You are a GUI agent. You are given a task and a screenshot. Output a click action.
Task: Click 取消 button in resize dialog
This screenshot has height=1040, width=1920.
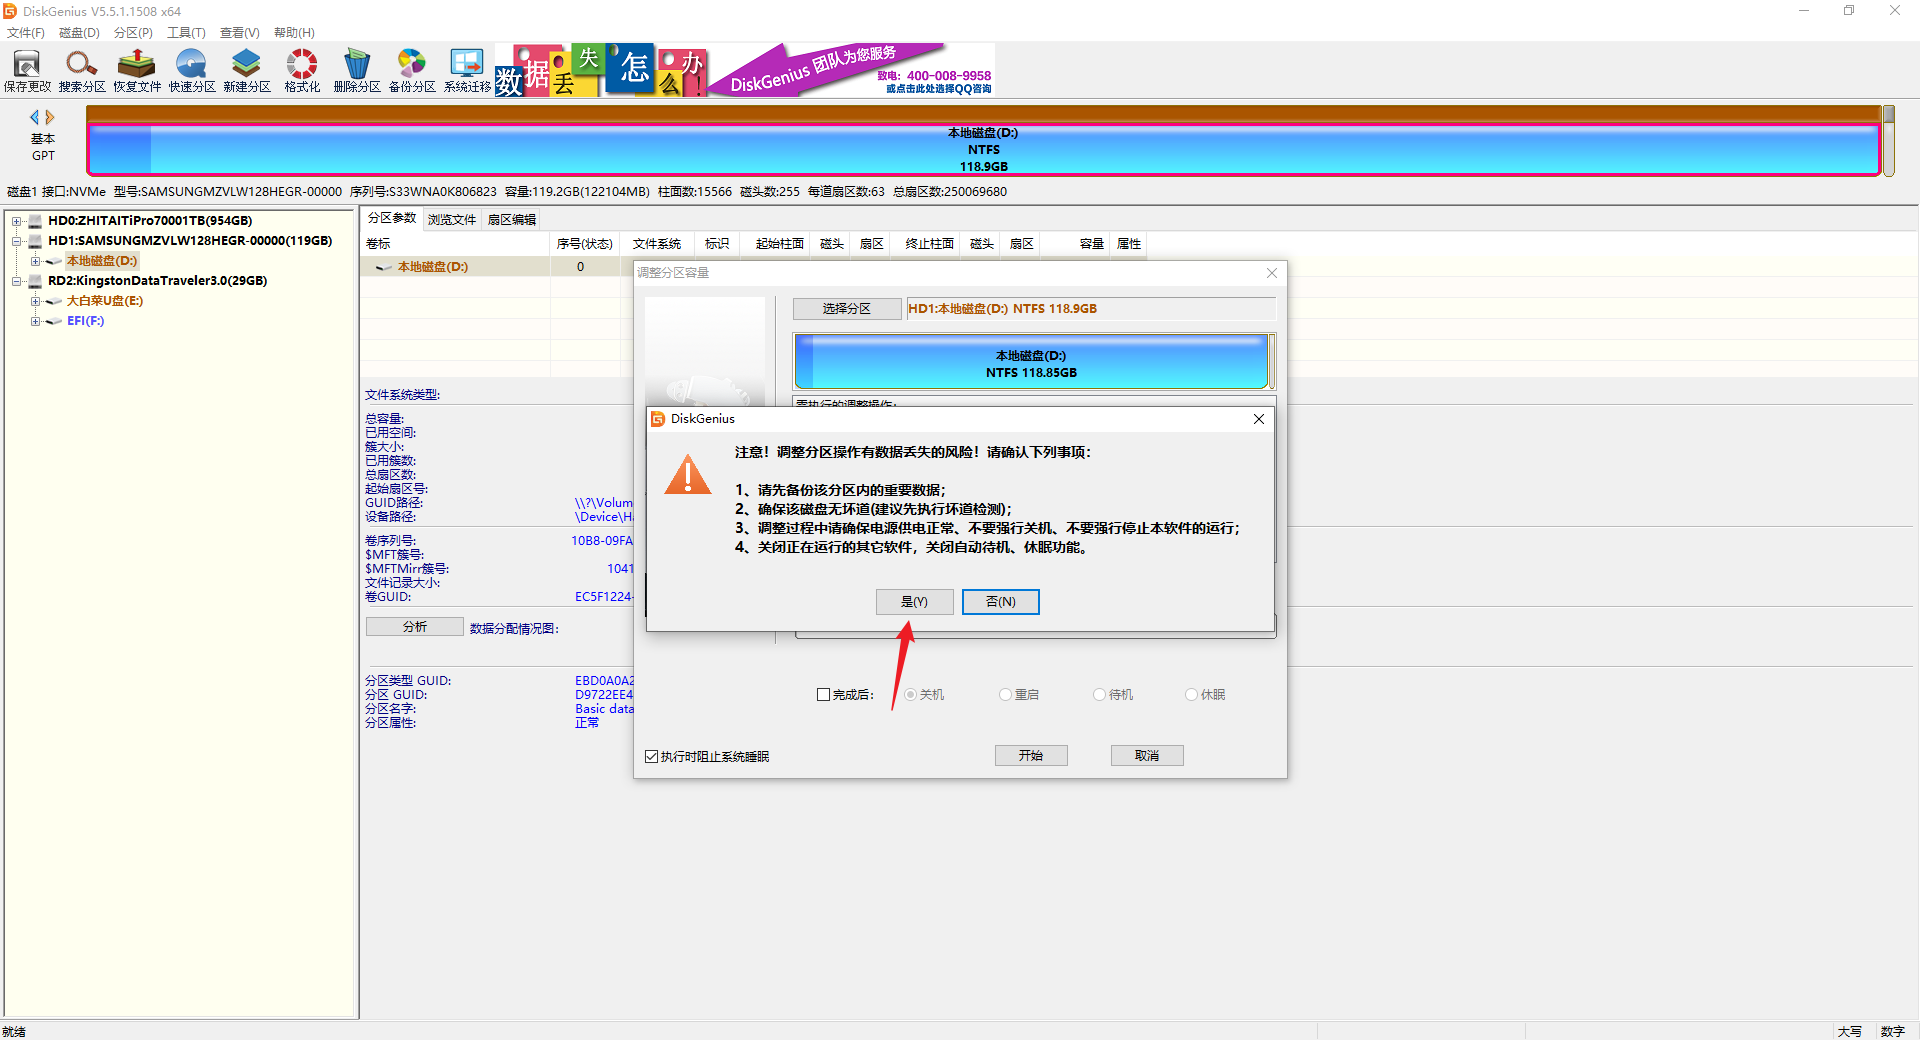[x=1147, y=756]
